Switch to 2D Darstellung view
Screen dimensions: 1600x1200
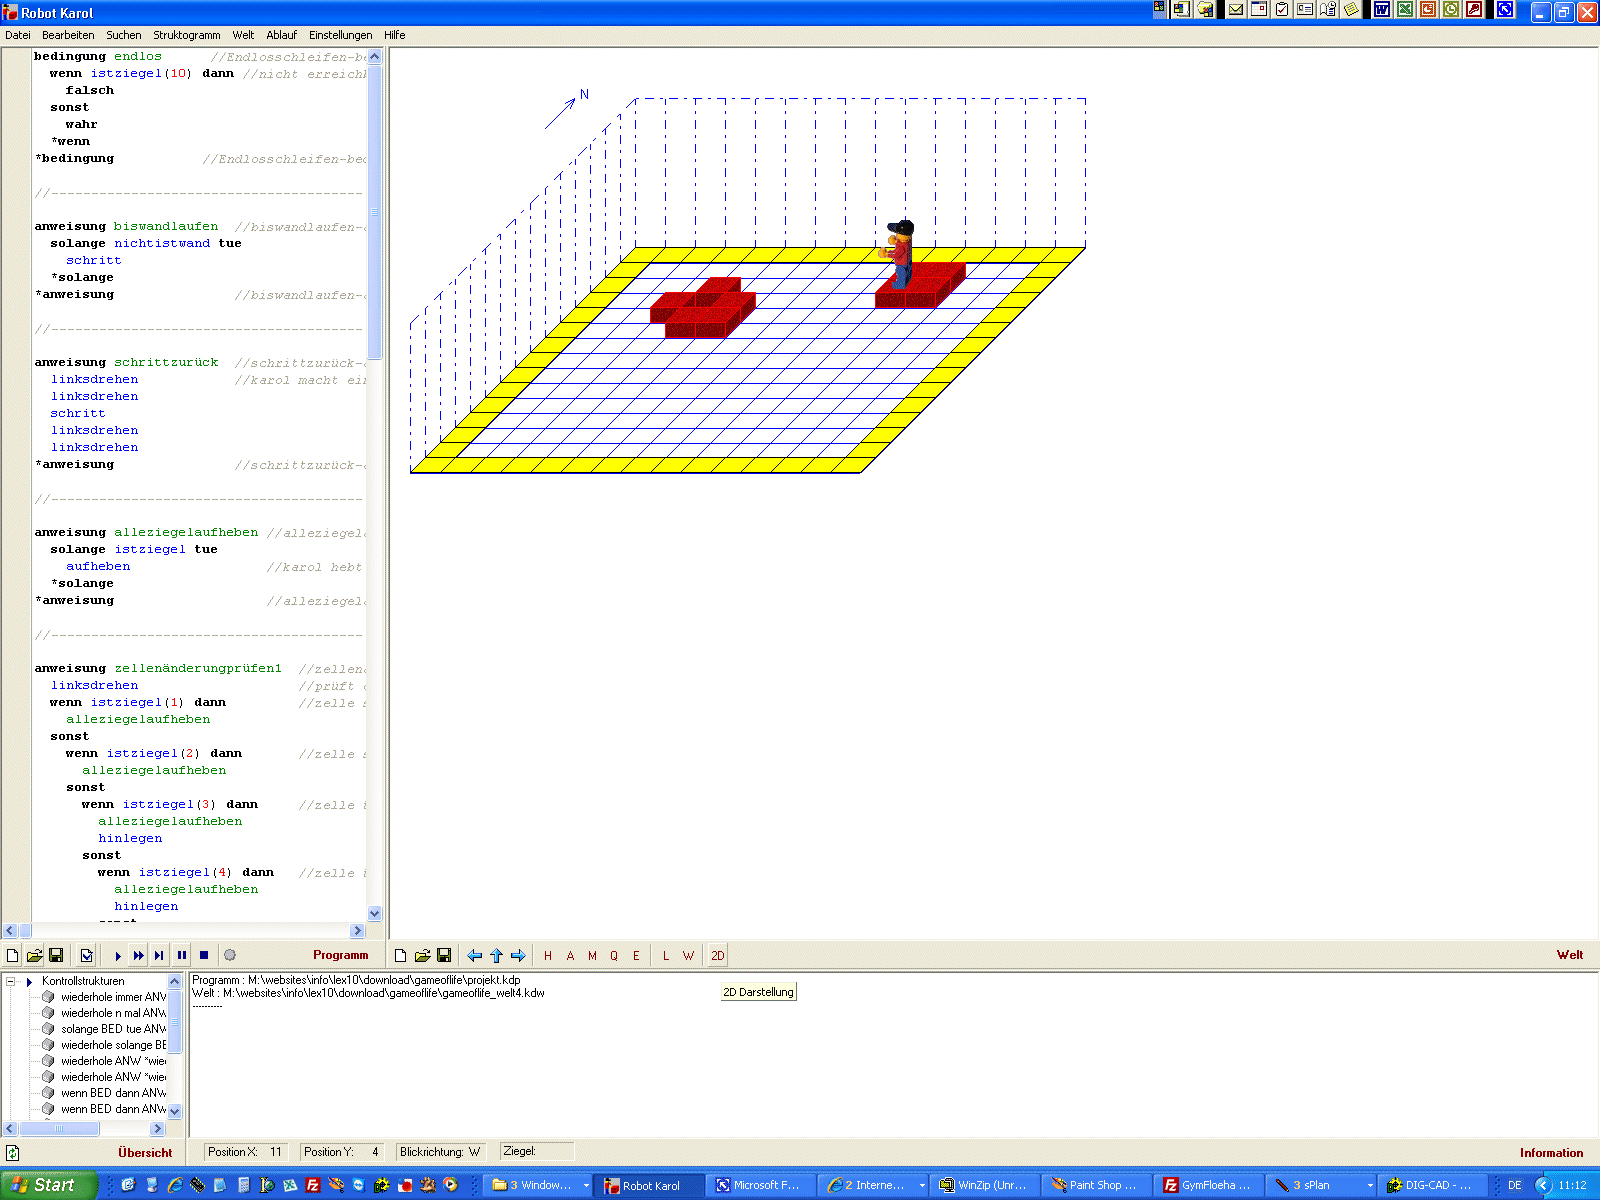pos(717,955)
